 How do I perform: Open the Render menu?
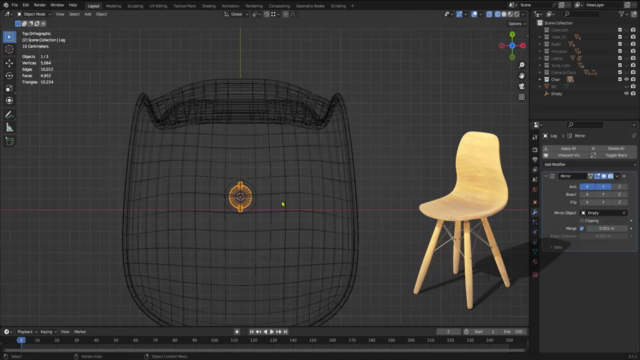[x=40, y=5]
